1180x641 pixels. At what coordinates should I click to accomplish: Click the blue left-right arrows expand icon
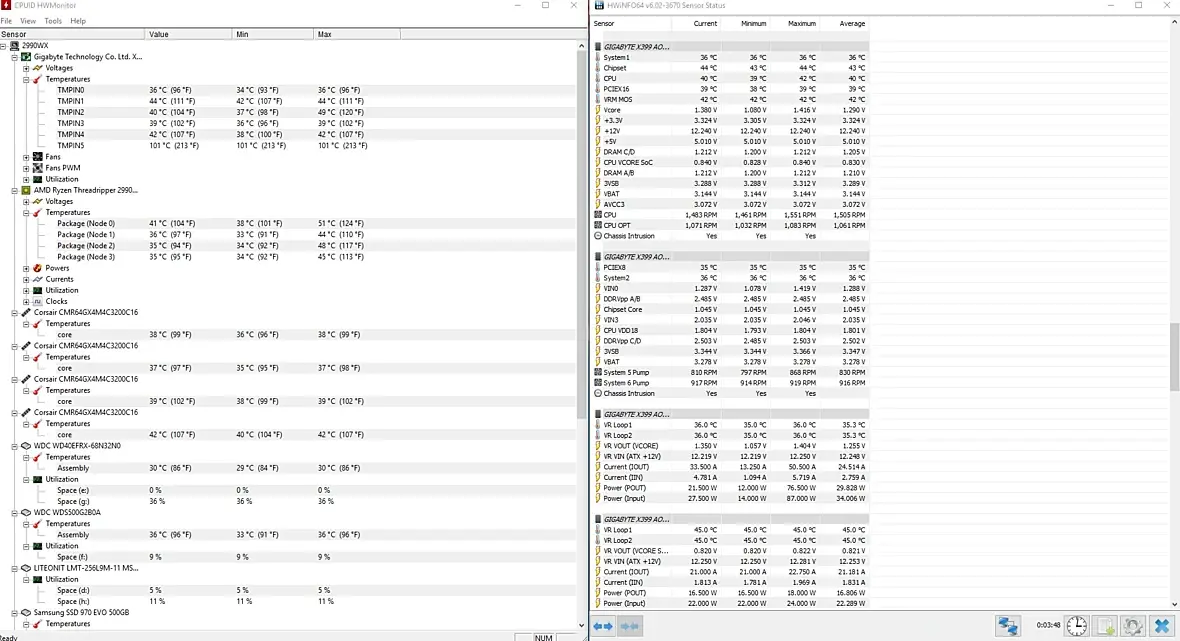[x=603, y=625]
